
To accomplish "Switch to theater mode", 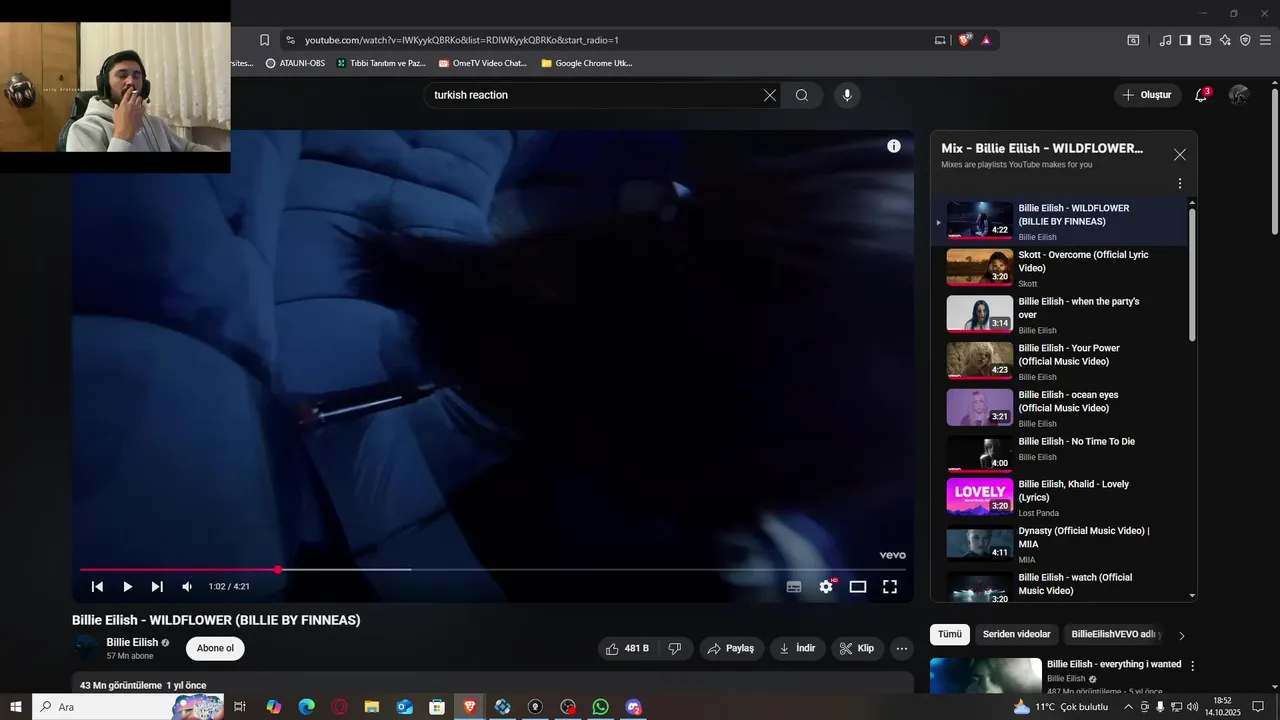I will click(x=858, y=587).
